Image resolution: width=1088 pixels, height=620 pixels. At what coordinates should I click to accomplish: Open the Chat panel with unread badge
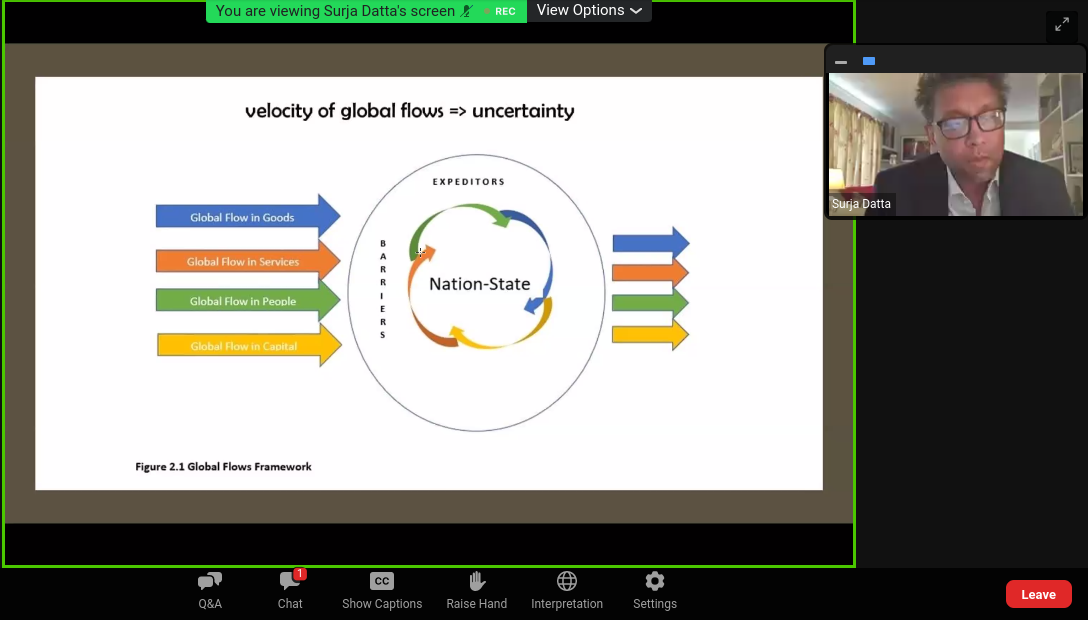point(290,590)
